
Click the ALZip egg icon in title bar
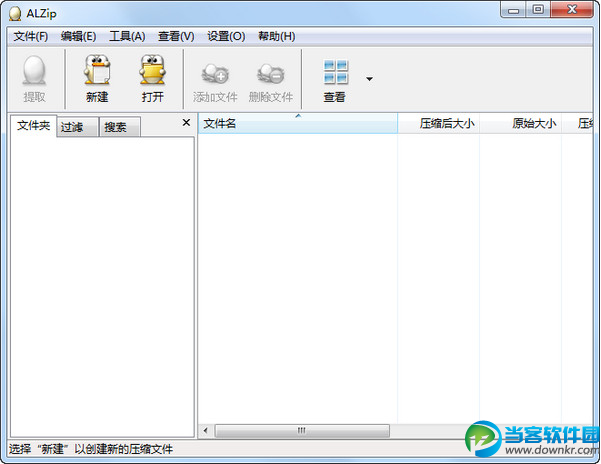click(15, 14)
